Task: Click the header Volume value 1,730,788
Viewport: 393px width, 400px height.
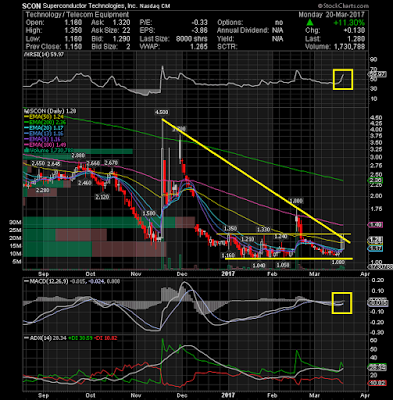Action: (x=349, y=47)
